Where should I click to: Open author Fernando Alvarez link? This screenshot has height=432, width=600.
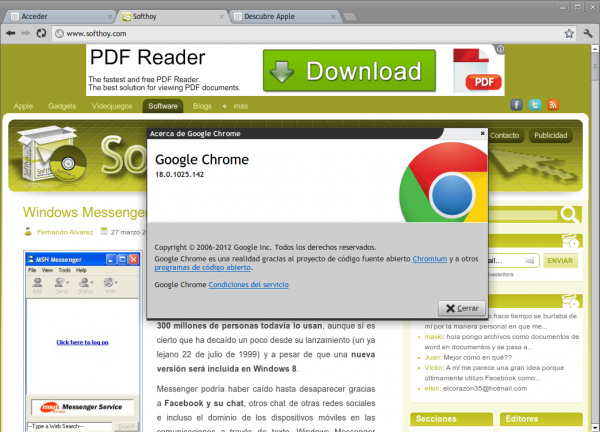tap(65, 232)
